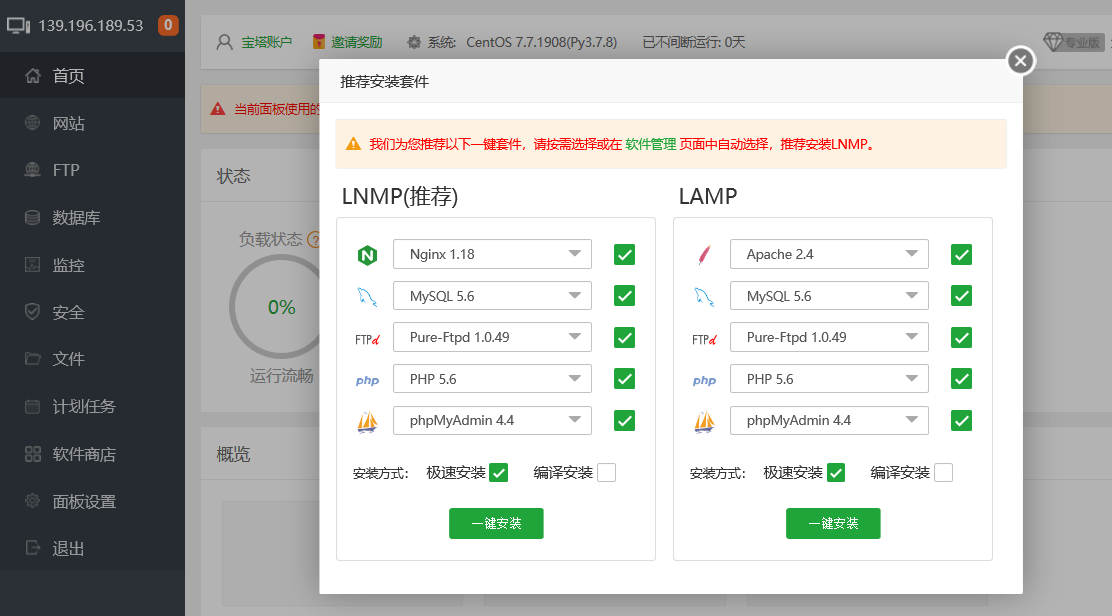Click the warning triangle in the dialog notice
1112x616 pixels.
(353, 145)
